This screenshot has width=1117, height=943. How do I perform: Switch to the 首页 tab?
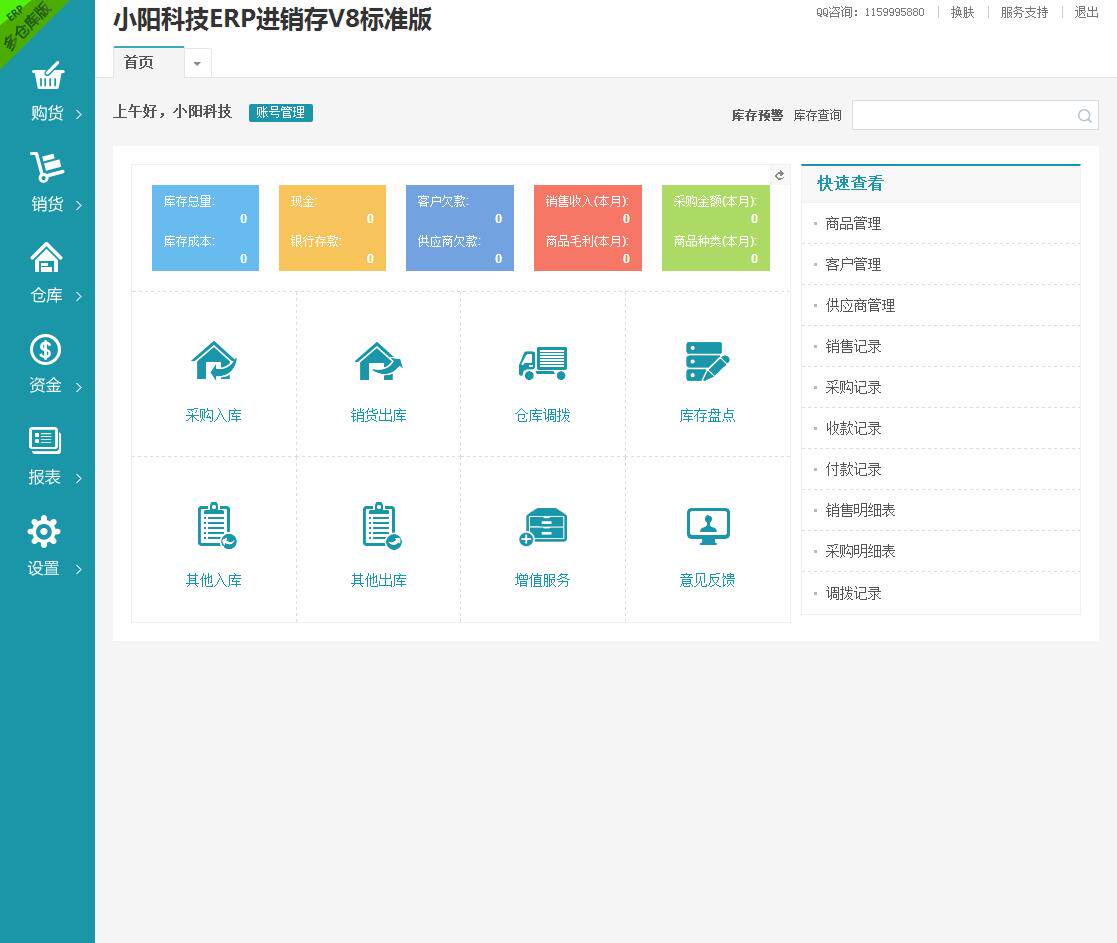click(x=148, y=63)
